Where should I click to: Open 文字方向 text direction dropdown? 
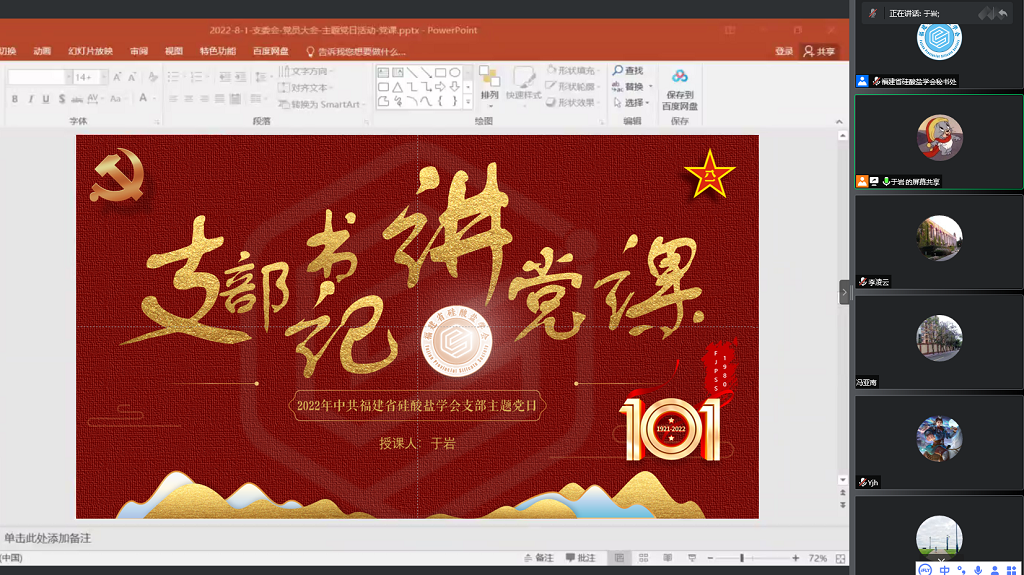pyautogui.click(x=306, y=71)
